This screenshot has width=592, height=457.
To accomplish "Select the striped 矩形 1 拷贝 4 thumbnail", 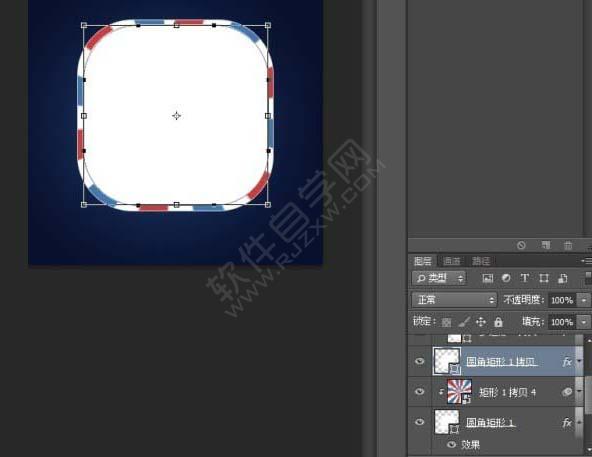I will pyautogui.click(x=459, y=391).
